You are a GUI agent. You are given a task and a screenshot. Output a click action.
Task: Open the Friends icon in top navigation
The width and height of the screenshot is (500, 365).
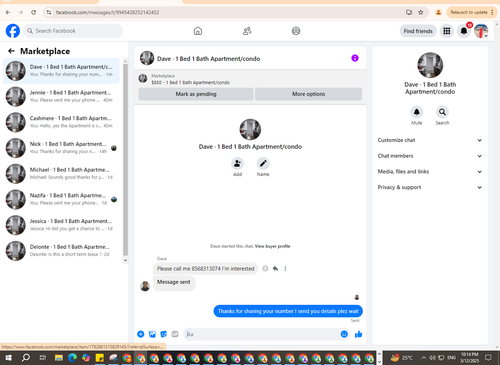(247, 31)
